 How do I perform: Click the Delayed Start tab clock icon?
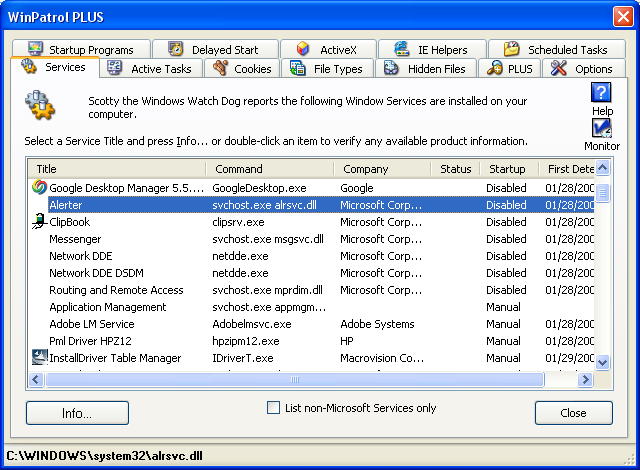pyautogui.click(x=176, y=49)
